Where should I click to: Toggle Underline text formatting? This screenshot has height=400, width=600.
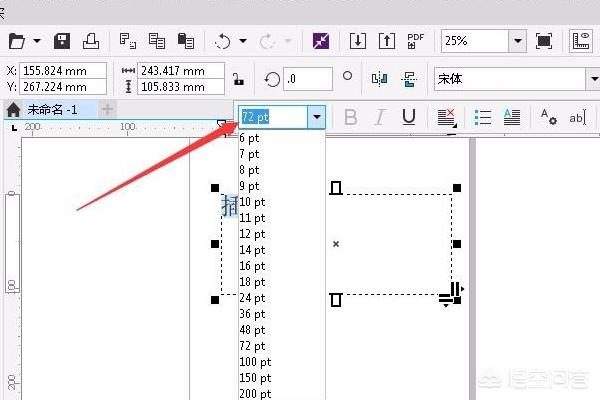coord(409,117)
